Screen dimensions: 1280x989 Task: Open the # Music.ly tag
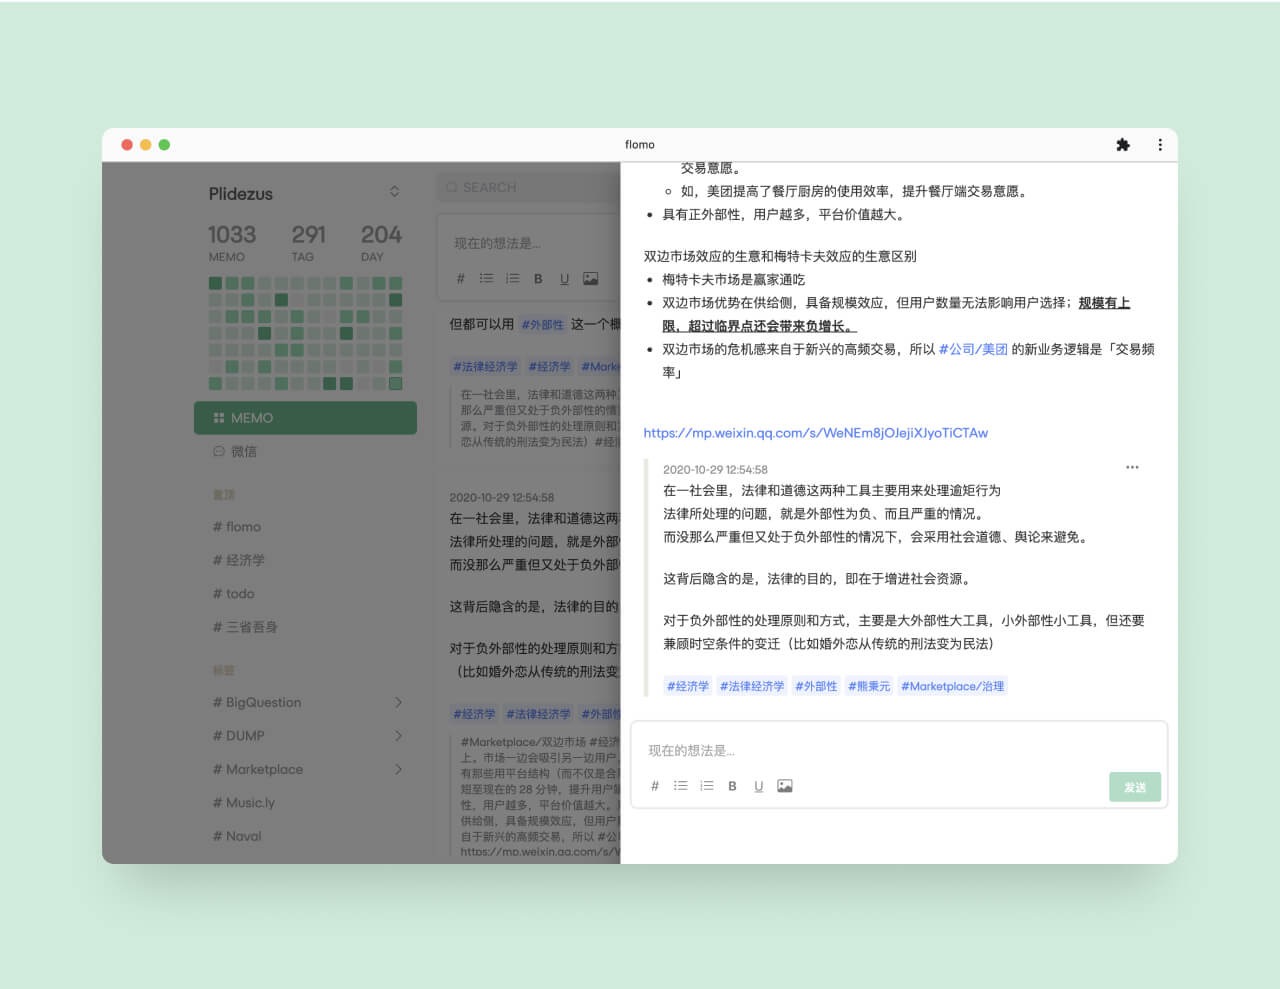click(244, 802)
